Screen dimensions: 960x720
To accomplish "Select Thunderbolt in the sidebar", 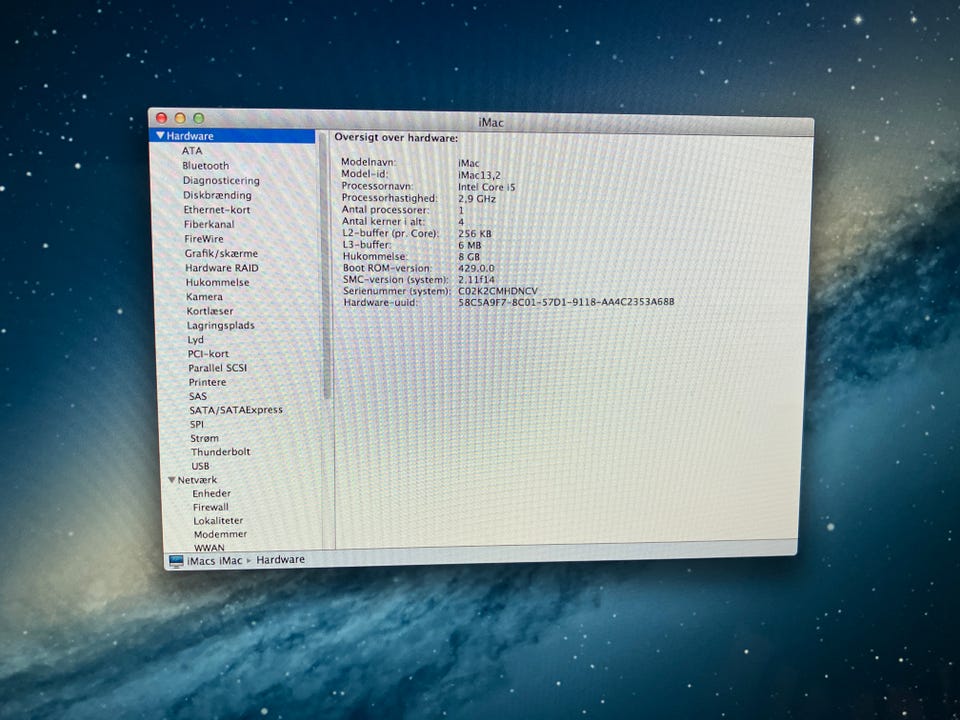I will coord(220,452).
